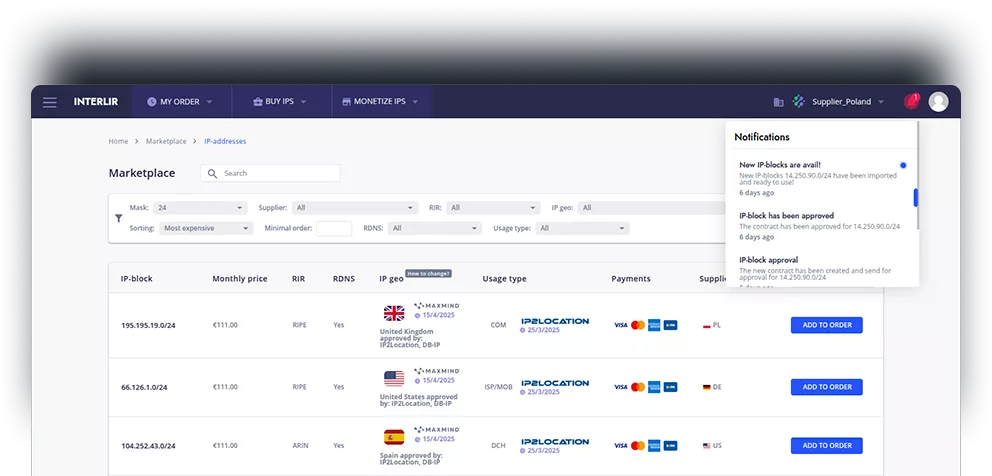Open the user avatar profile icon
992x476 pixels.
[x=938, y=102]
